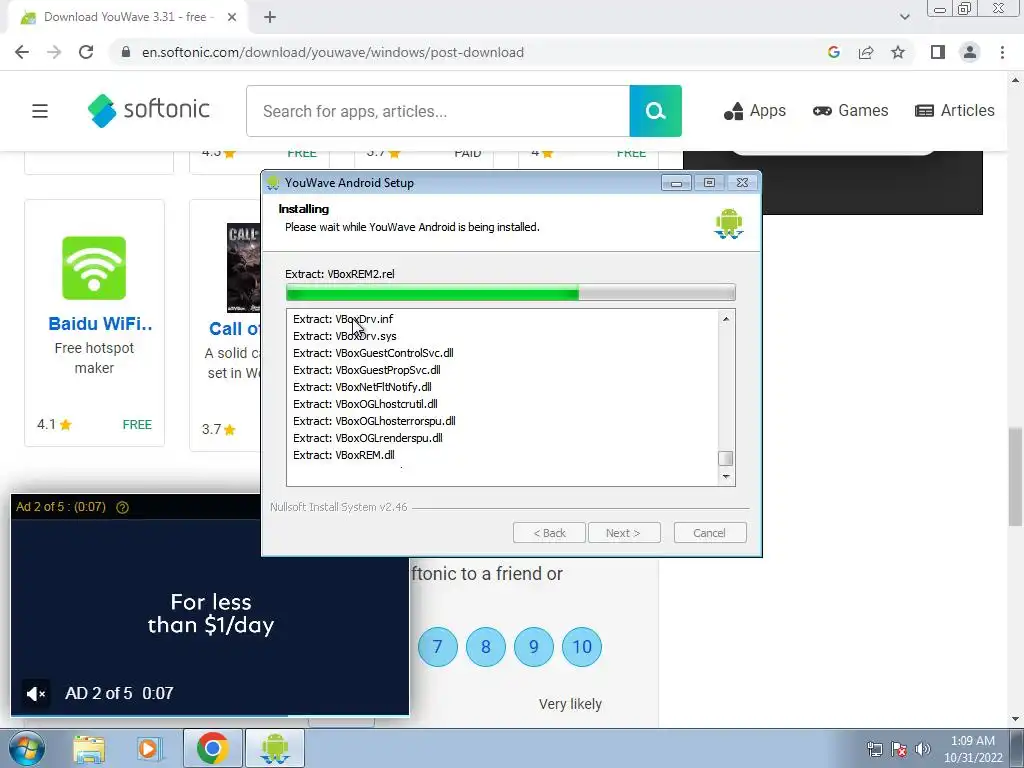Click the Chrome taskbar icon
Image resolution: width=1024 pixels, height=768 pixels.
(212, 748)
